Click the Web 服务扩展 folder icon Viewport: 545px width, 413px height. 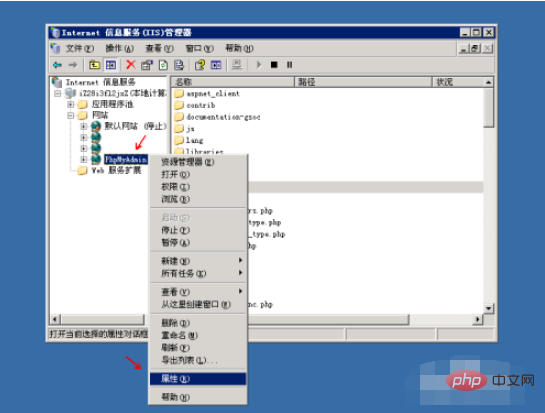pos(82,170)
